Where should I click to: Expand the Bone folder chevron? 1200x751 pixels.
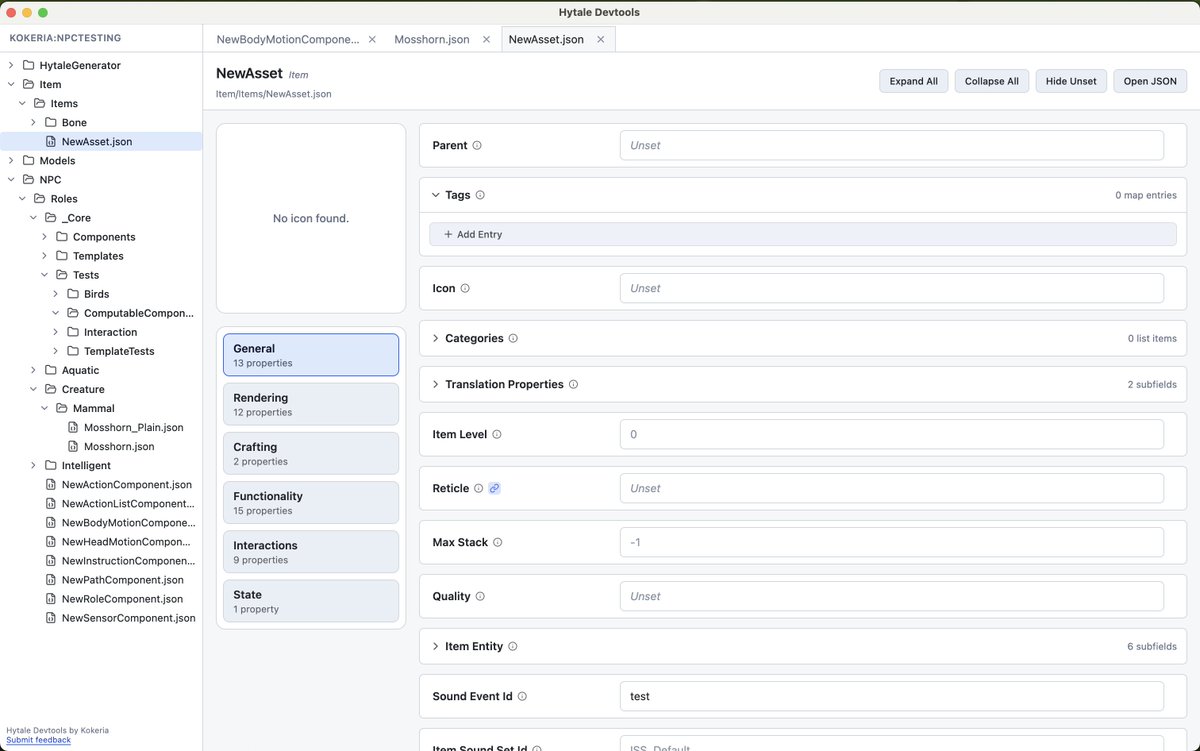33,122
